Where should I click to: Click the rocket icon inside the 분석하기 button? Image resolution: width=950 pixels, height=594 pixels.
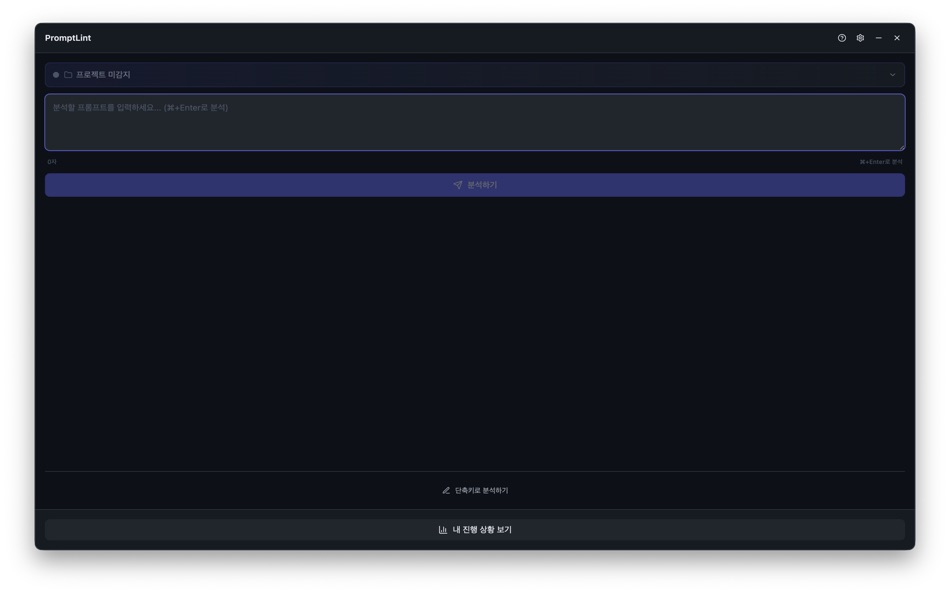click(x=456, y=184)
